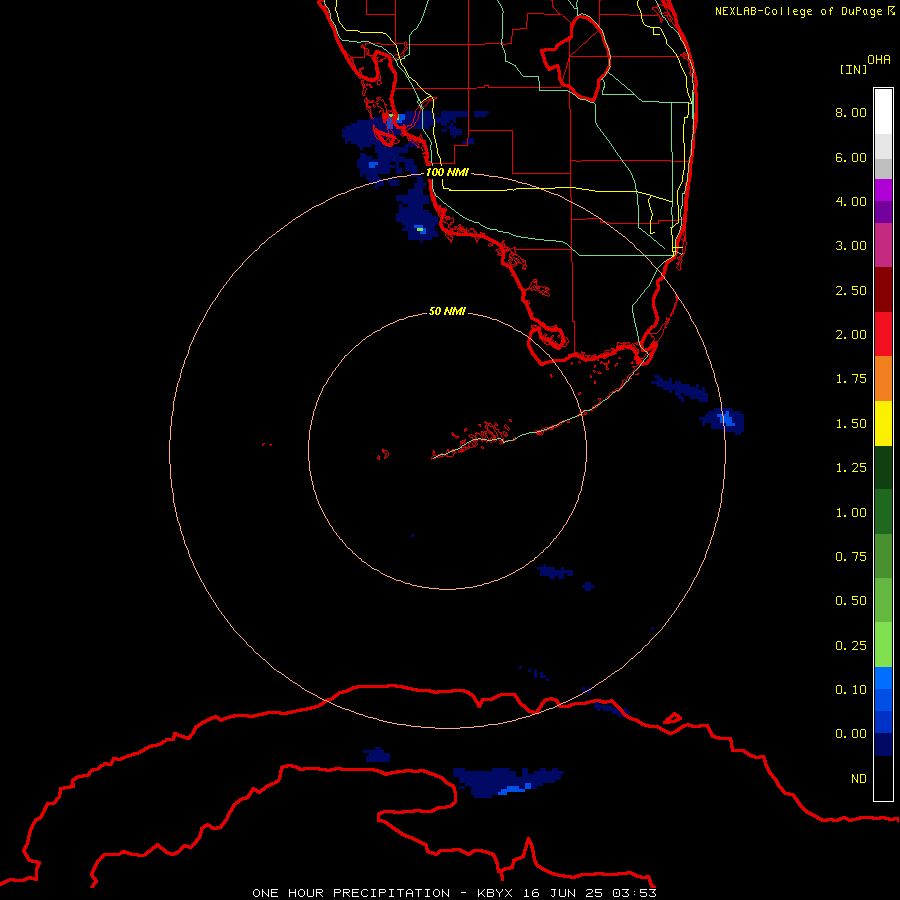
Task: Click the 4.00 legend value
Action: [851, 201]
